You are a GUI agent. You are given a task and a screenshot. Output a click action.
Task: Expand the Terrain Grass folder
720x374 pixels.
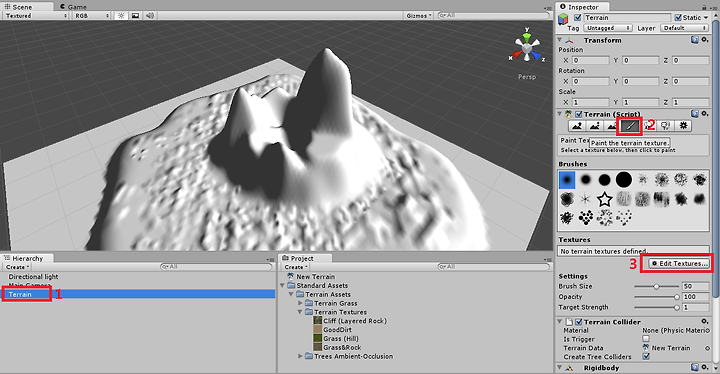300,303
